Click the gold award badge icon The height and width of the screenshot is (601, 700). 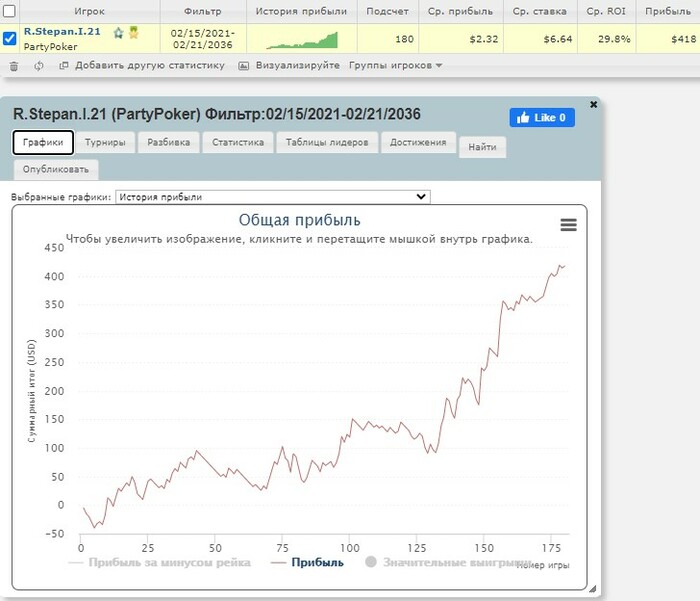click(133, 32)
